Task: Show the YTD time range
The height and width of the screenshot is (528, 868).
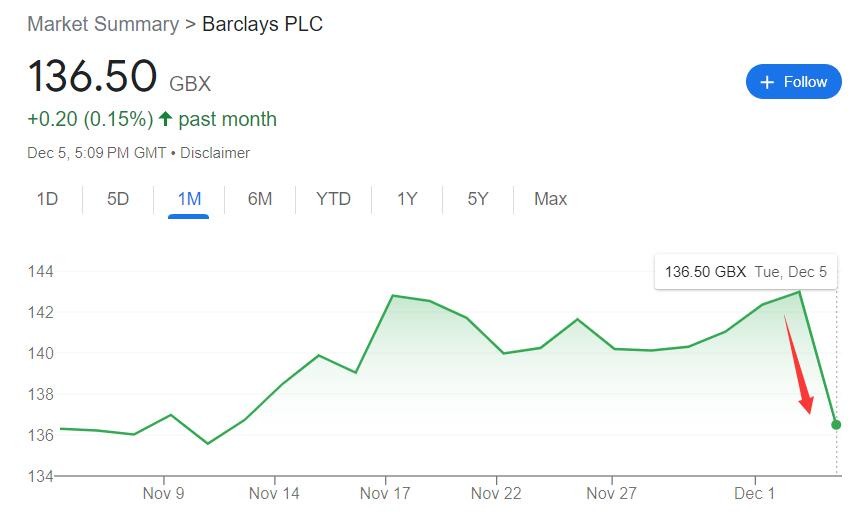Action: click(x=333, y=199)
